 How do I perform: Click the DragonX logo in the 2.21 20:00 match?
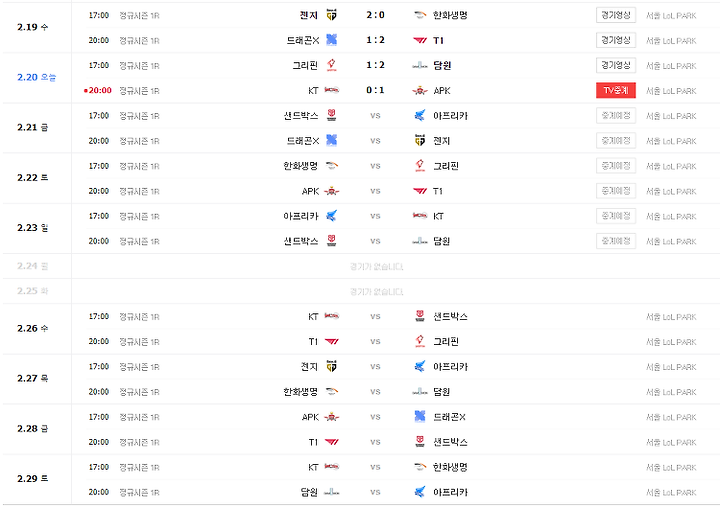[x=331, y=141]
